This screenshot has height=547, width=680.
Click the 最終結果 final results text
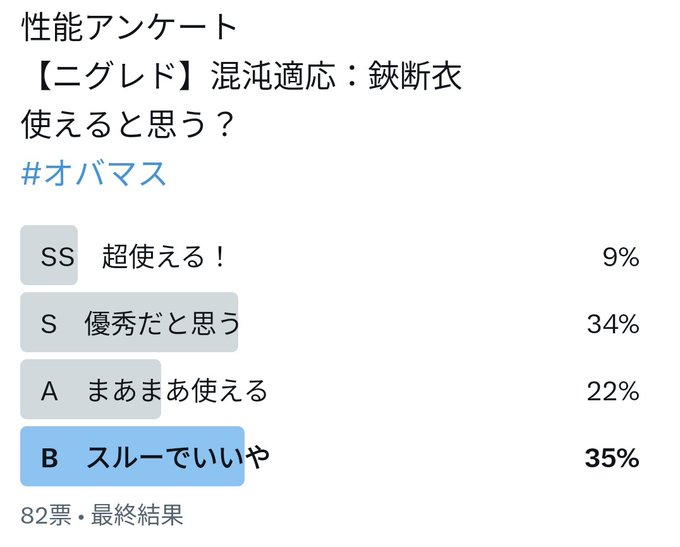click(137, 515)
